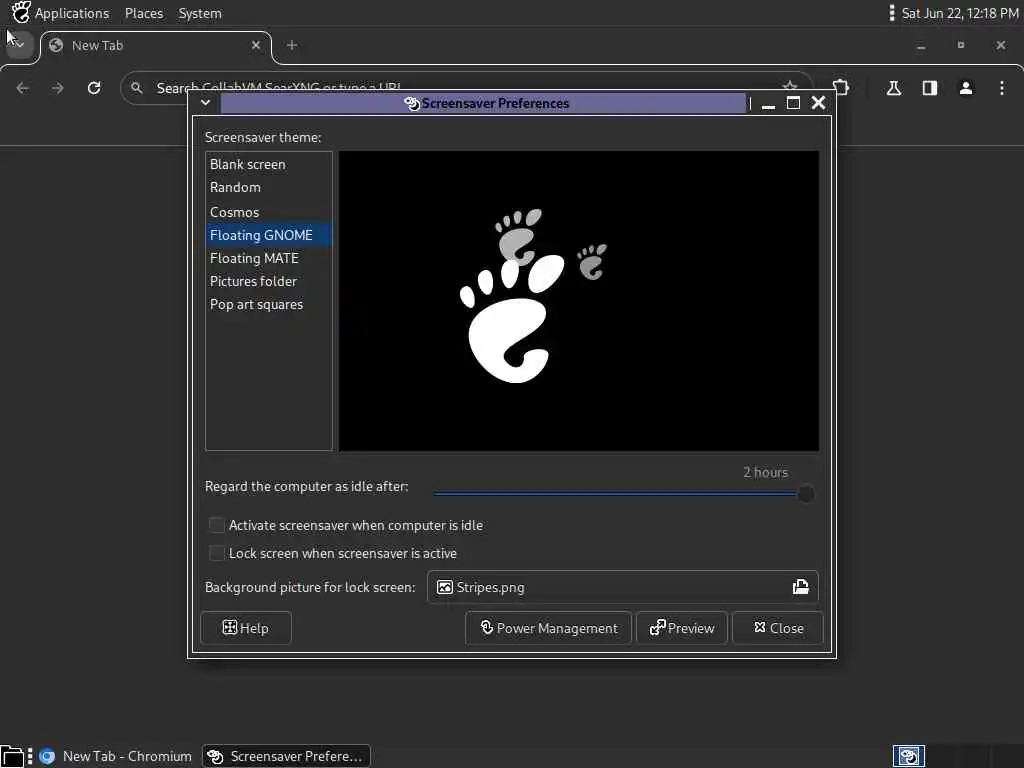
Task: Switch to the New Tab browser tab
Action: [155, 46]
